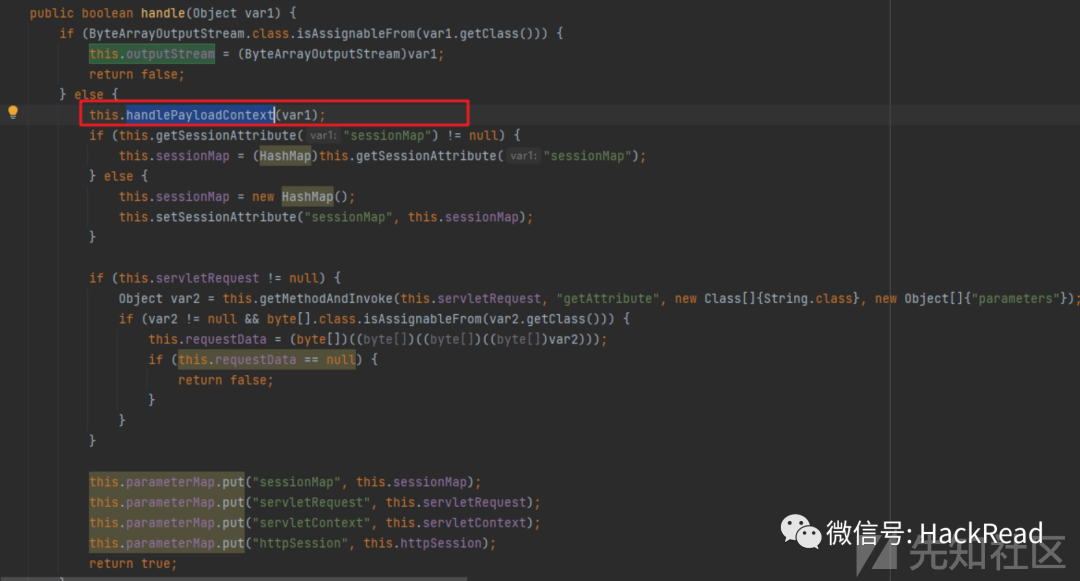1080x581 pixels.
Task: Click the (ByteArrayOutputStream)var1 cast expression
Action: point(338,54)
